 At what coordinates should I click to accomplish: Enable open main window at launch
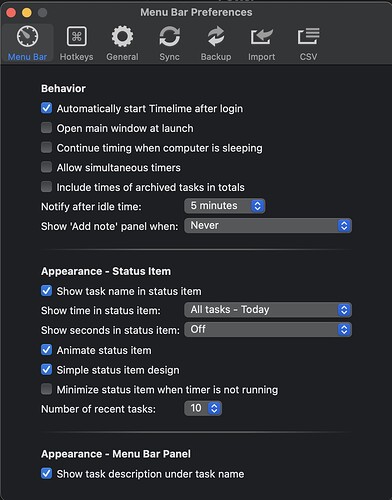point(46,128)
